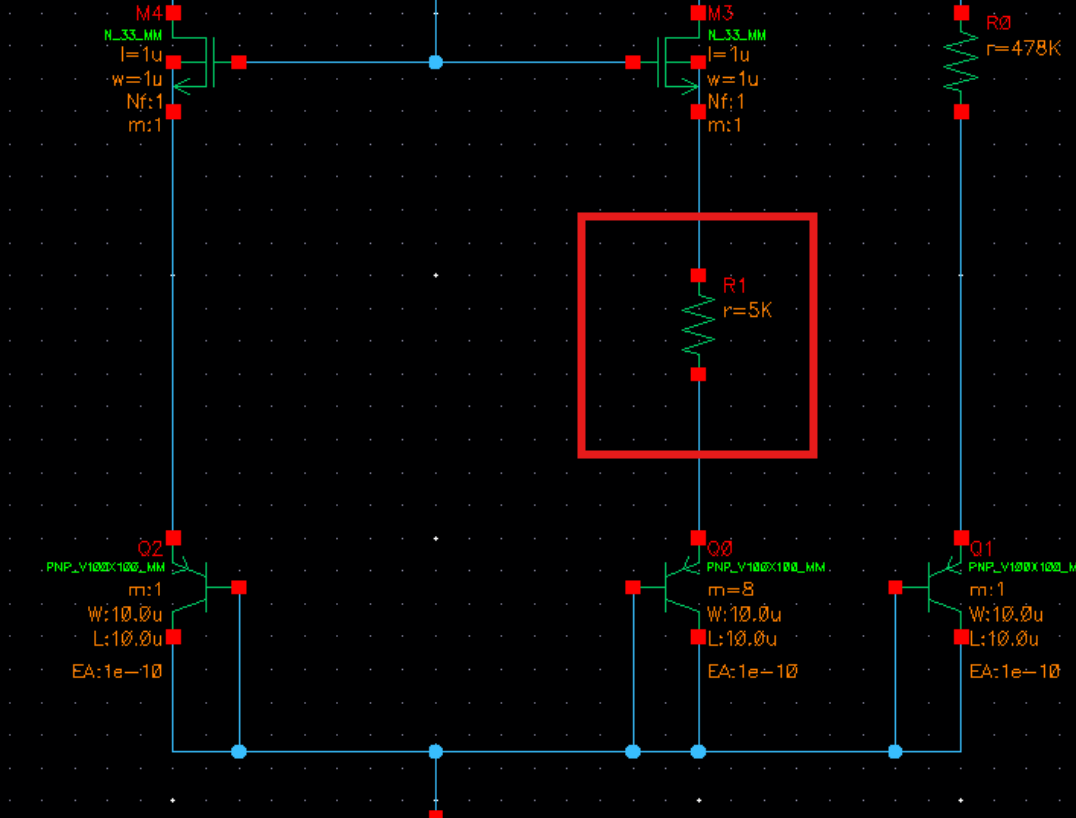Click the "R1" instance name label
The width and height of the screenshot is (1076, 818).
tap(734, 285)
